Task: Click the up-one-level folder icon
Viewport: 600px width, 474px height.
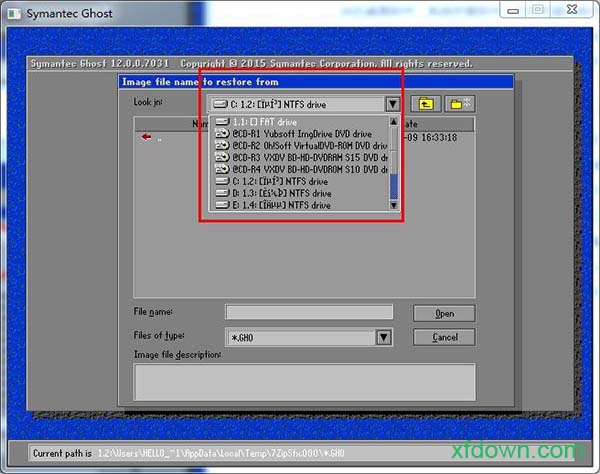Action: point(427,104)
